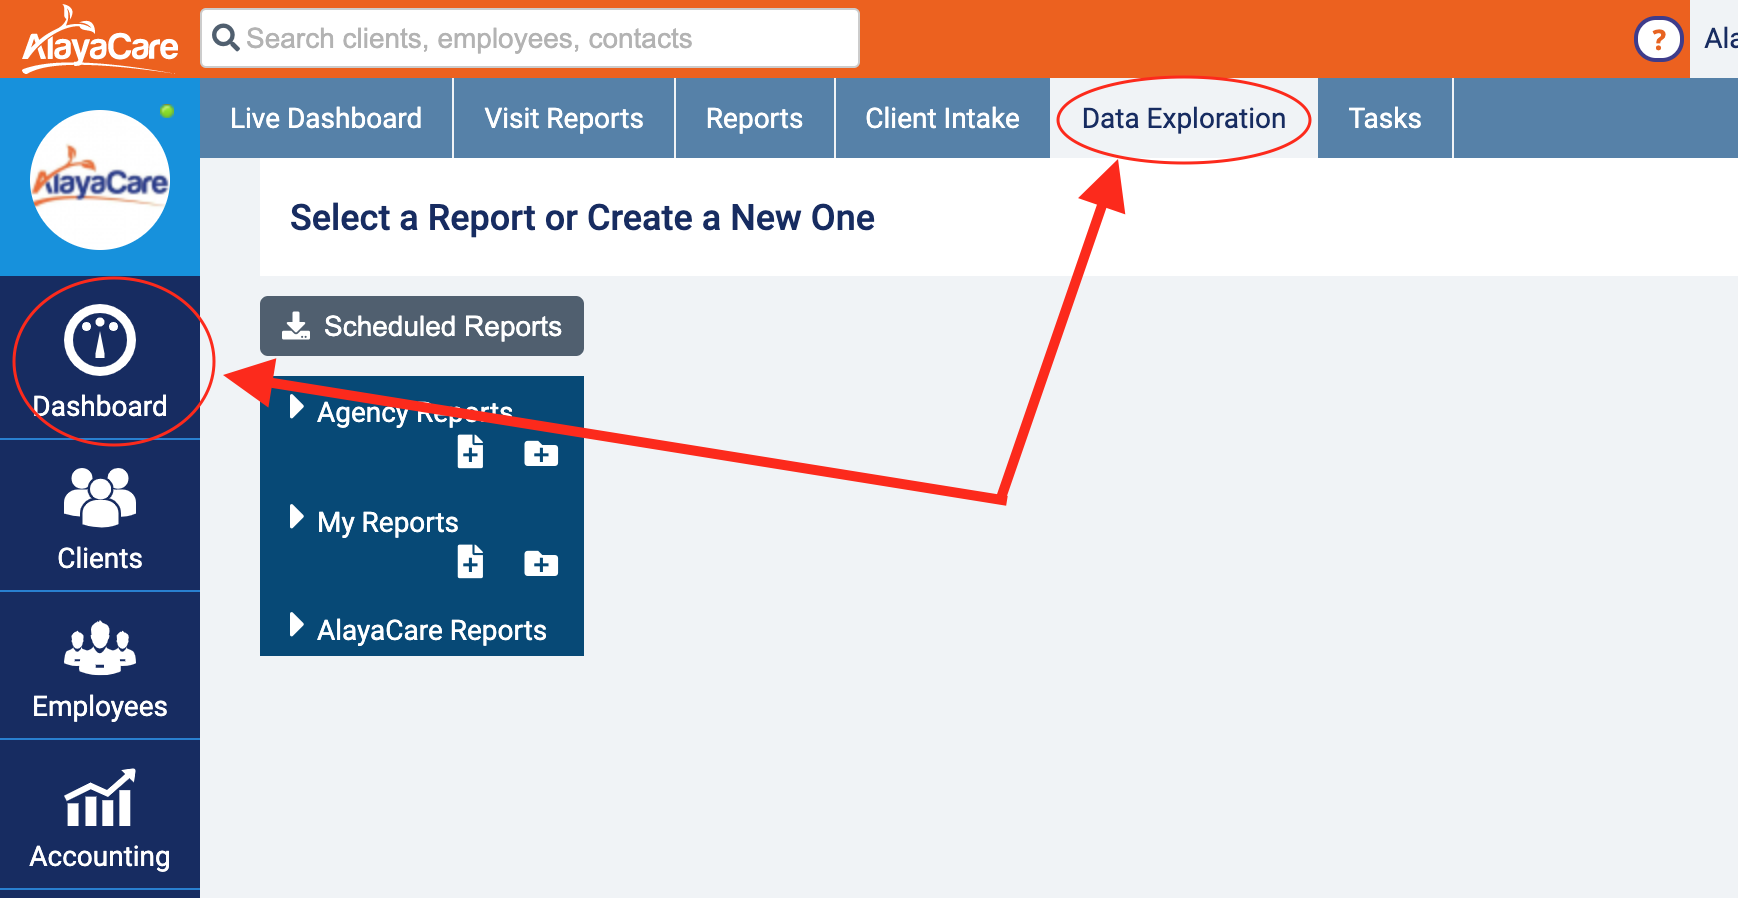Open the Clients sidebar section
Screen dimensions: 1738x898
100,517
